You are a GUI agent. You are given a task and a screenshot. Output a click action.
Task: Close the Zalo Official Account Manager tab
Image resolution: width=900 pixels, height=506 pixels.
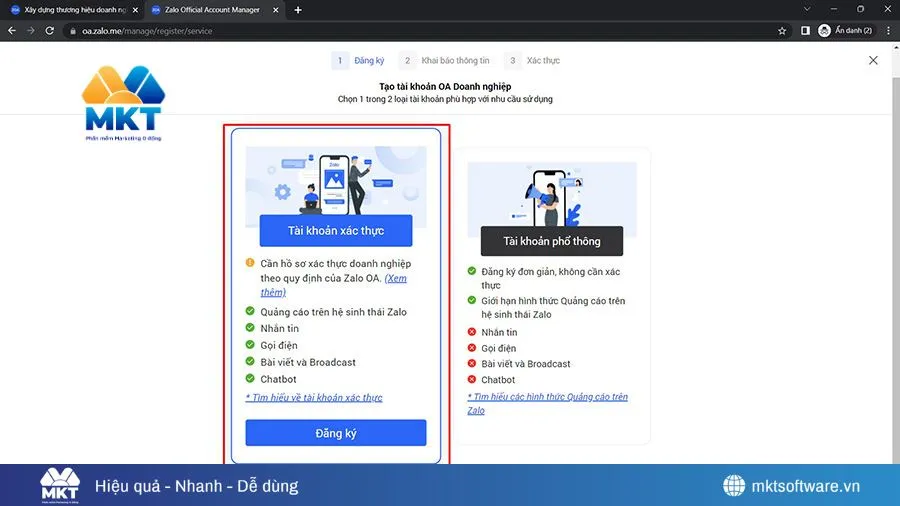[x=276, y=10]
